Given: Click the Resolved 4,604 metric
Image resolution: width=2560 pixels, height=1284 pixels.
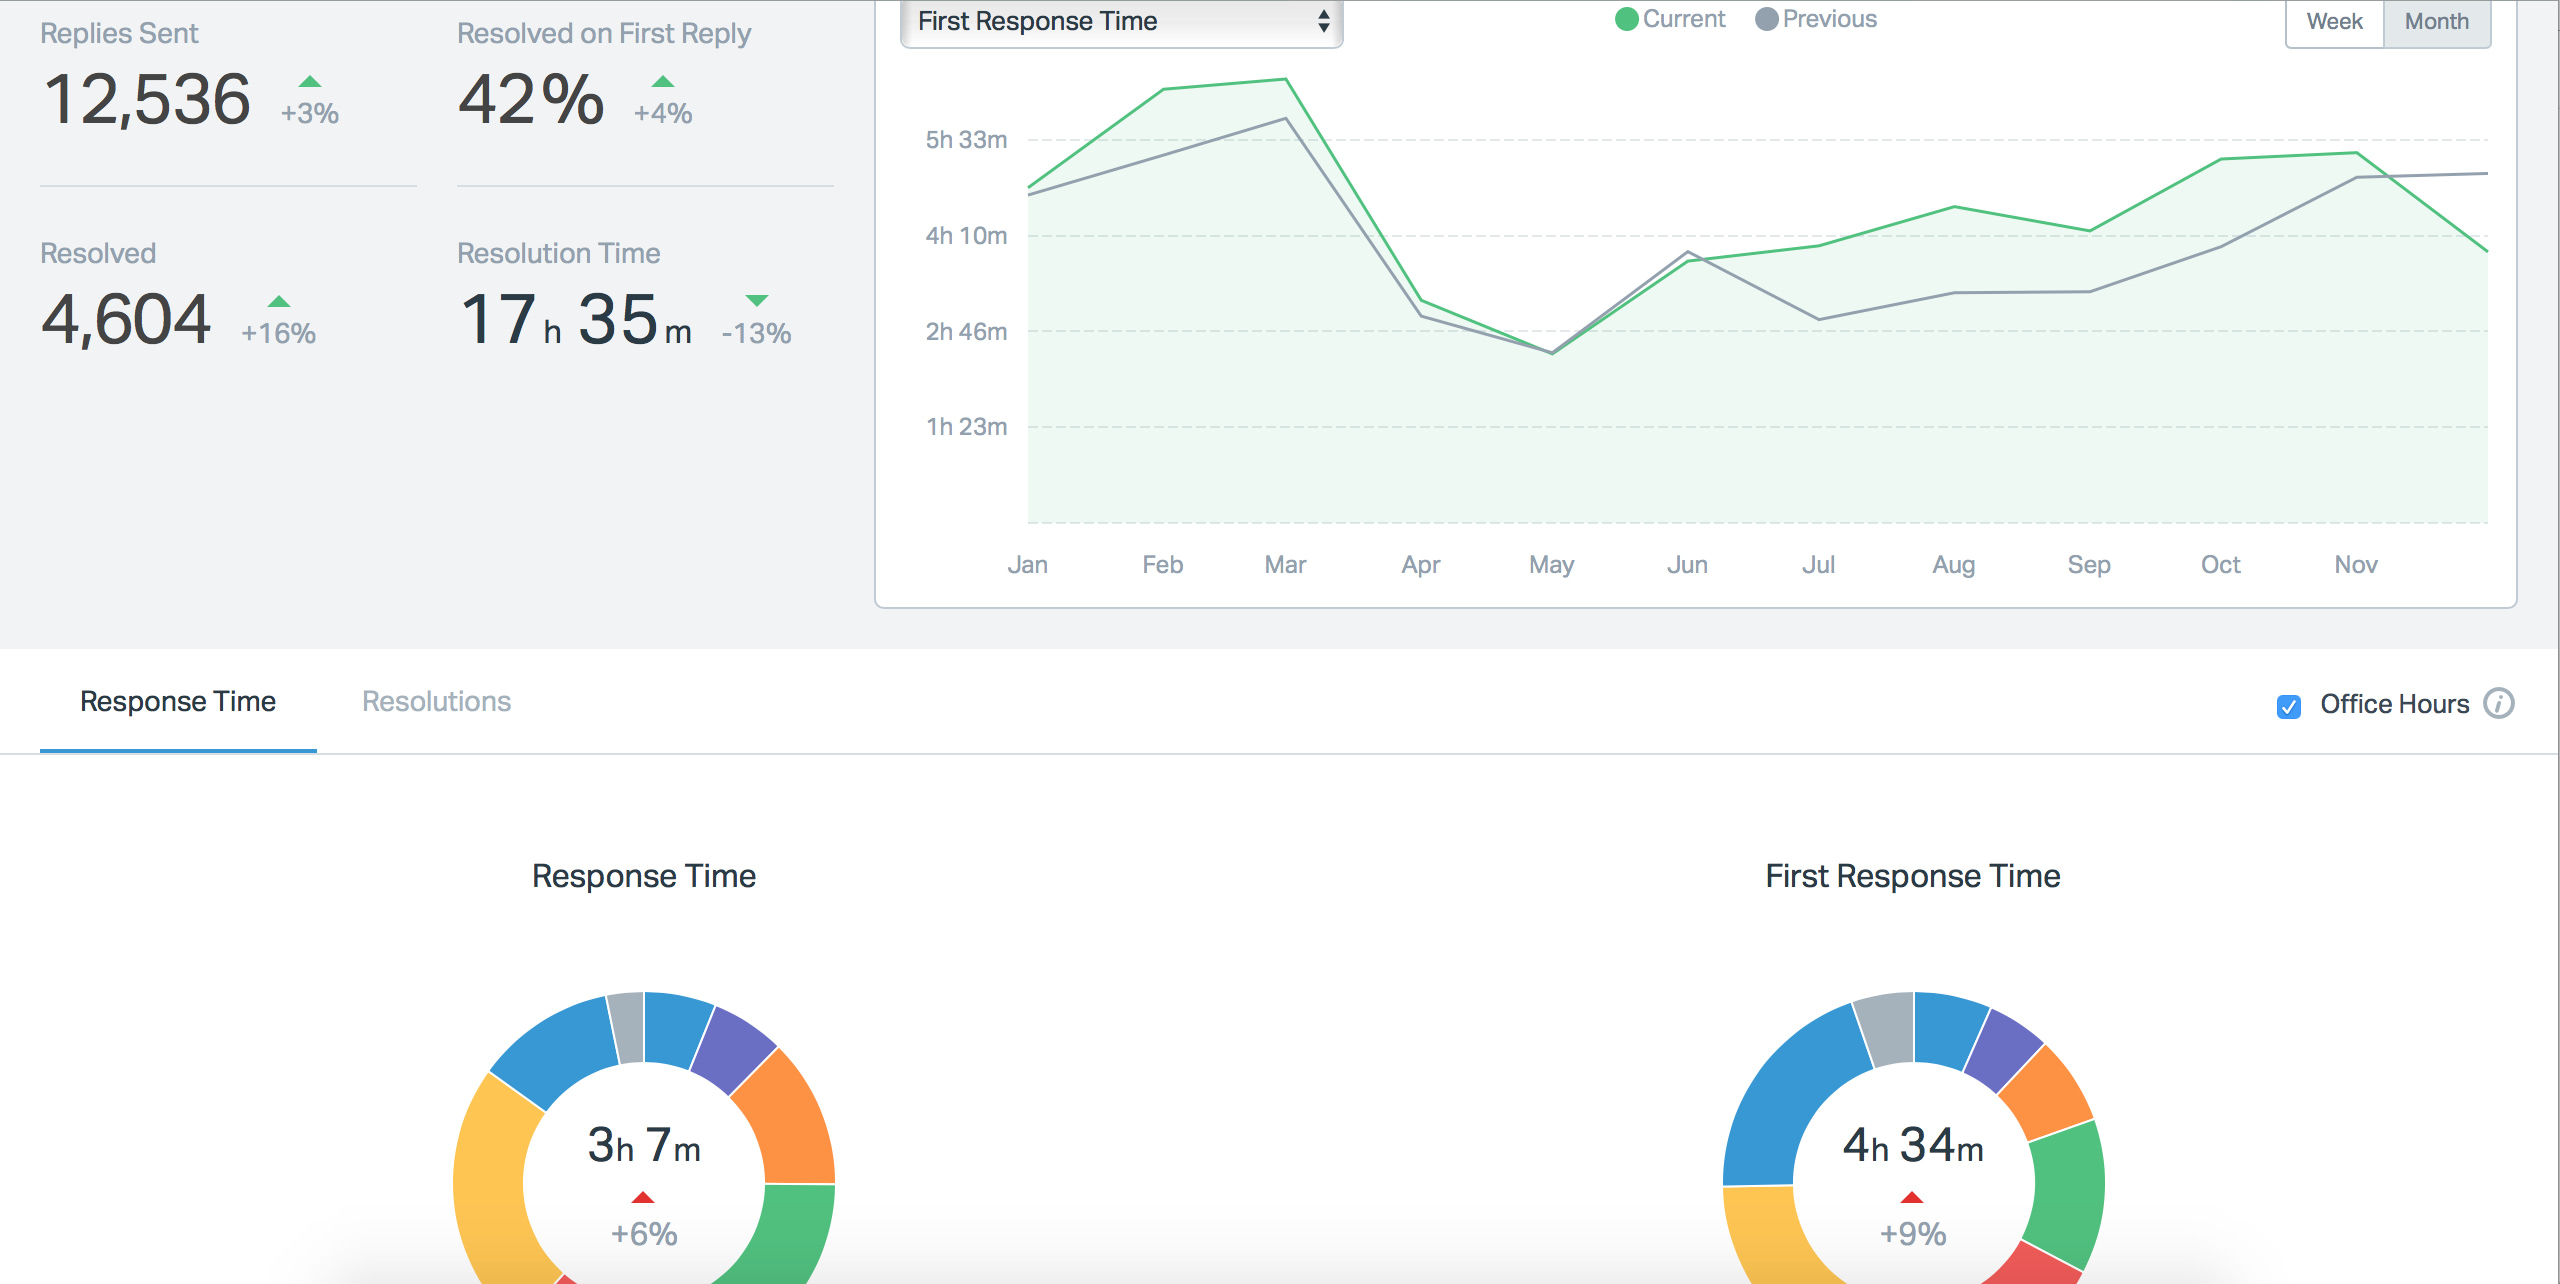Looking at the screenshot, I should (126, 320).
